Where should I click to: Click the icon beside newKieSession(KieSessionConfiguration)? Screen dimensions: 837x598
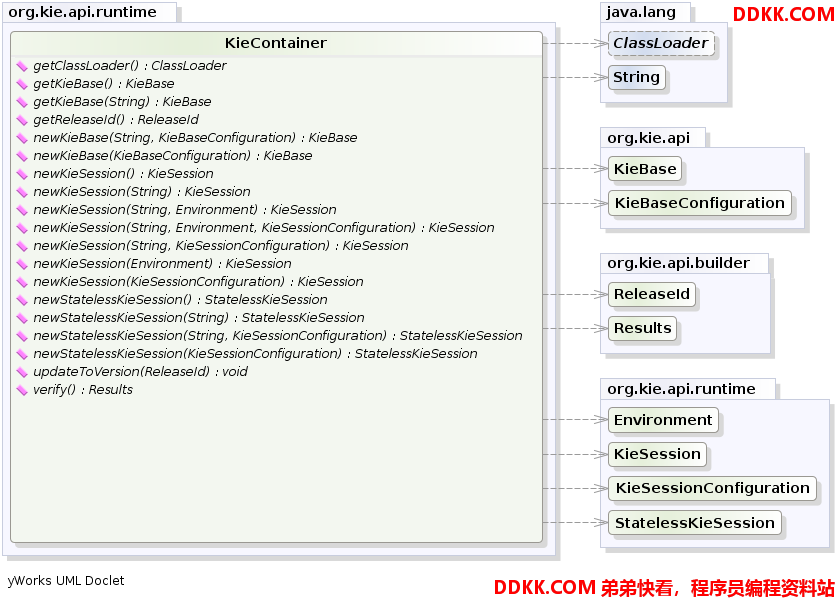[x=22, y=282]
